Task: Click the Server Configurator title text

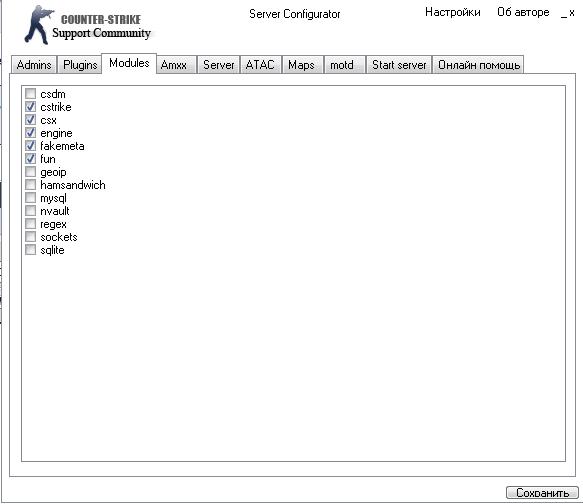Action: pyautogui.click(x=294, y=14)
